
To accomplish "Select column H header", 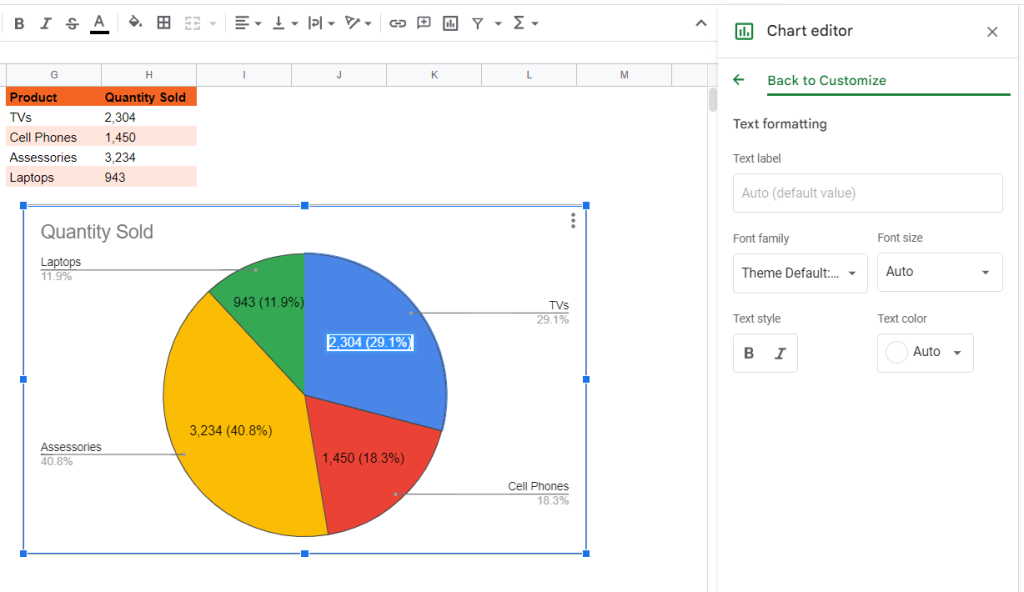I will 149,74.
